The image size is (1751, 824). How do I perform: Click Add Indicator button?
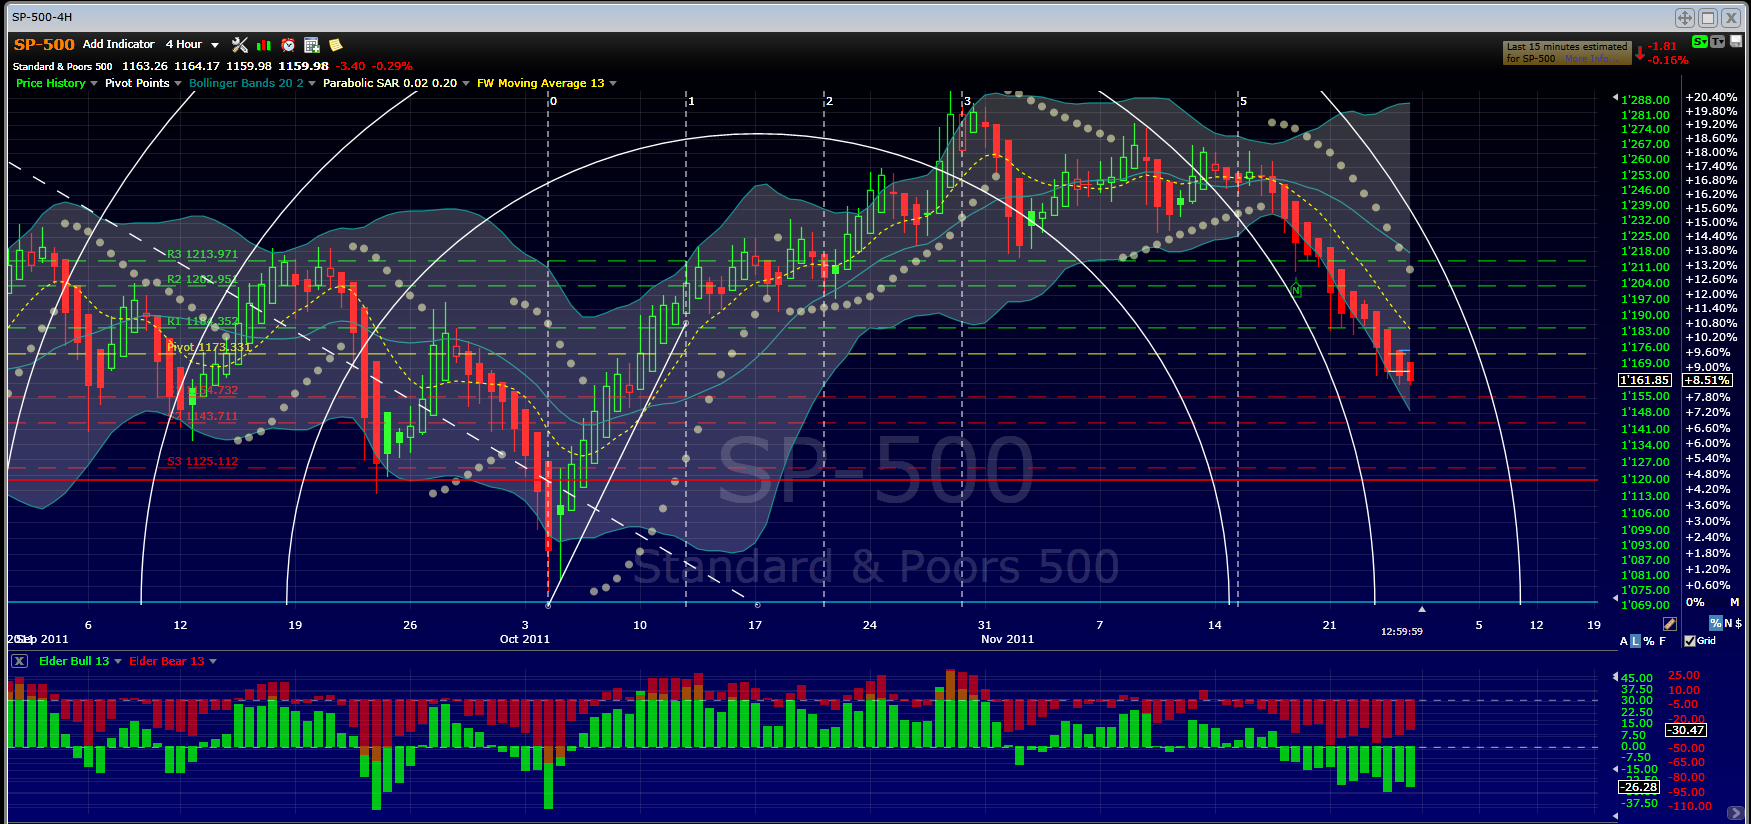[119, 44]
